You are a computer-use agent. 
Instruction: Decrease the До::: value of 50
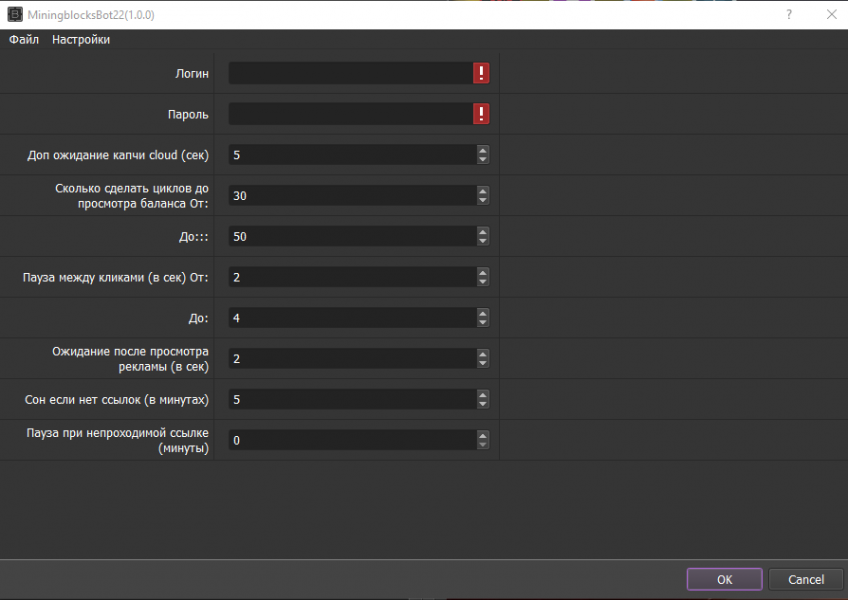point(482,241)
